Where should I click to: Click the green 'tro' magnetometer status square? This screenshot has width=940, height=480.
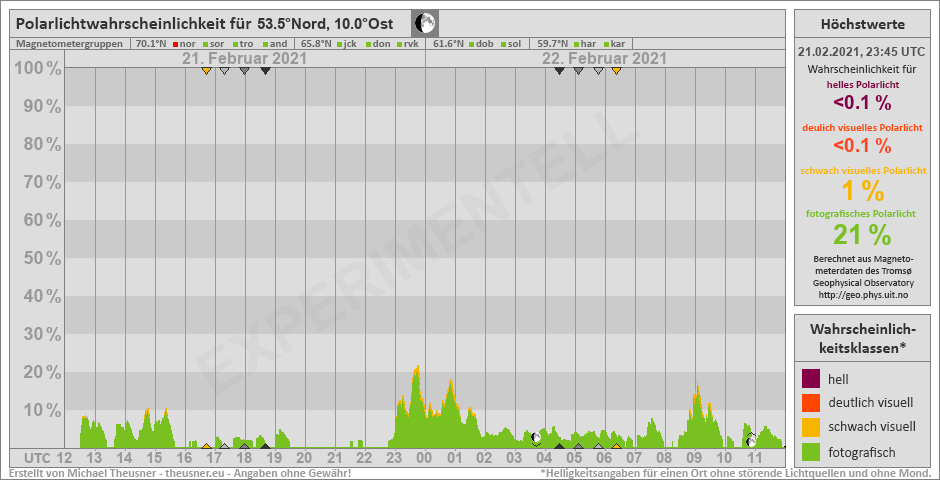235,44
